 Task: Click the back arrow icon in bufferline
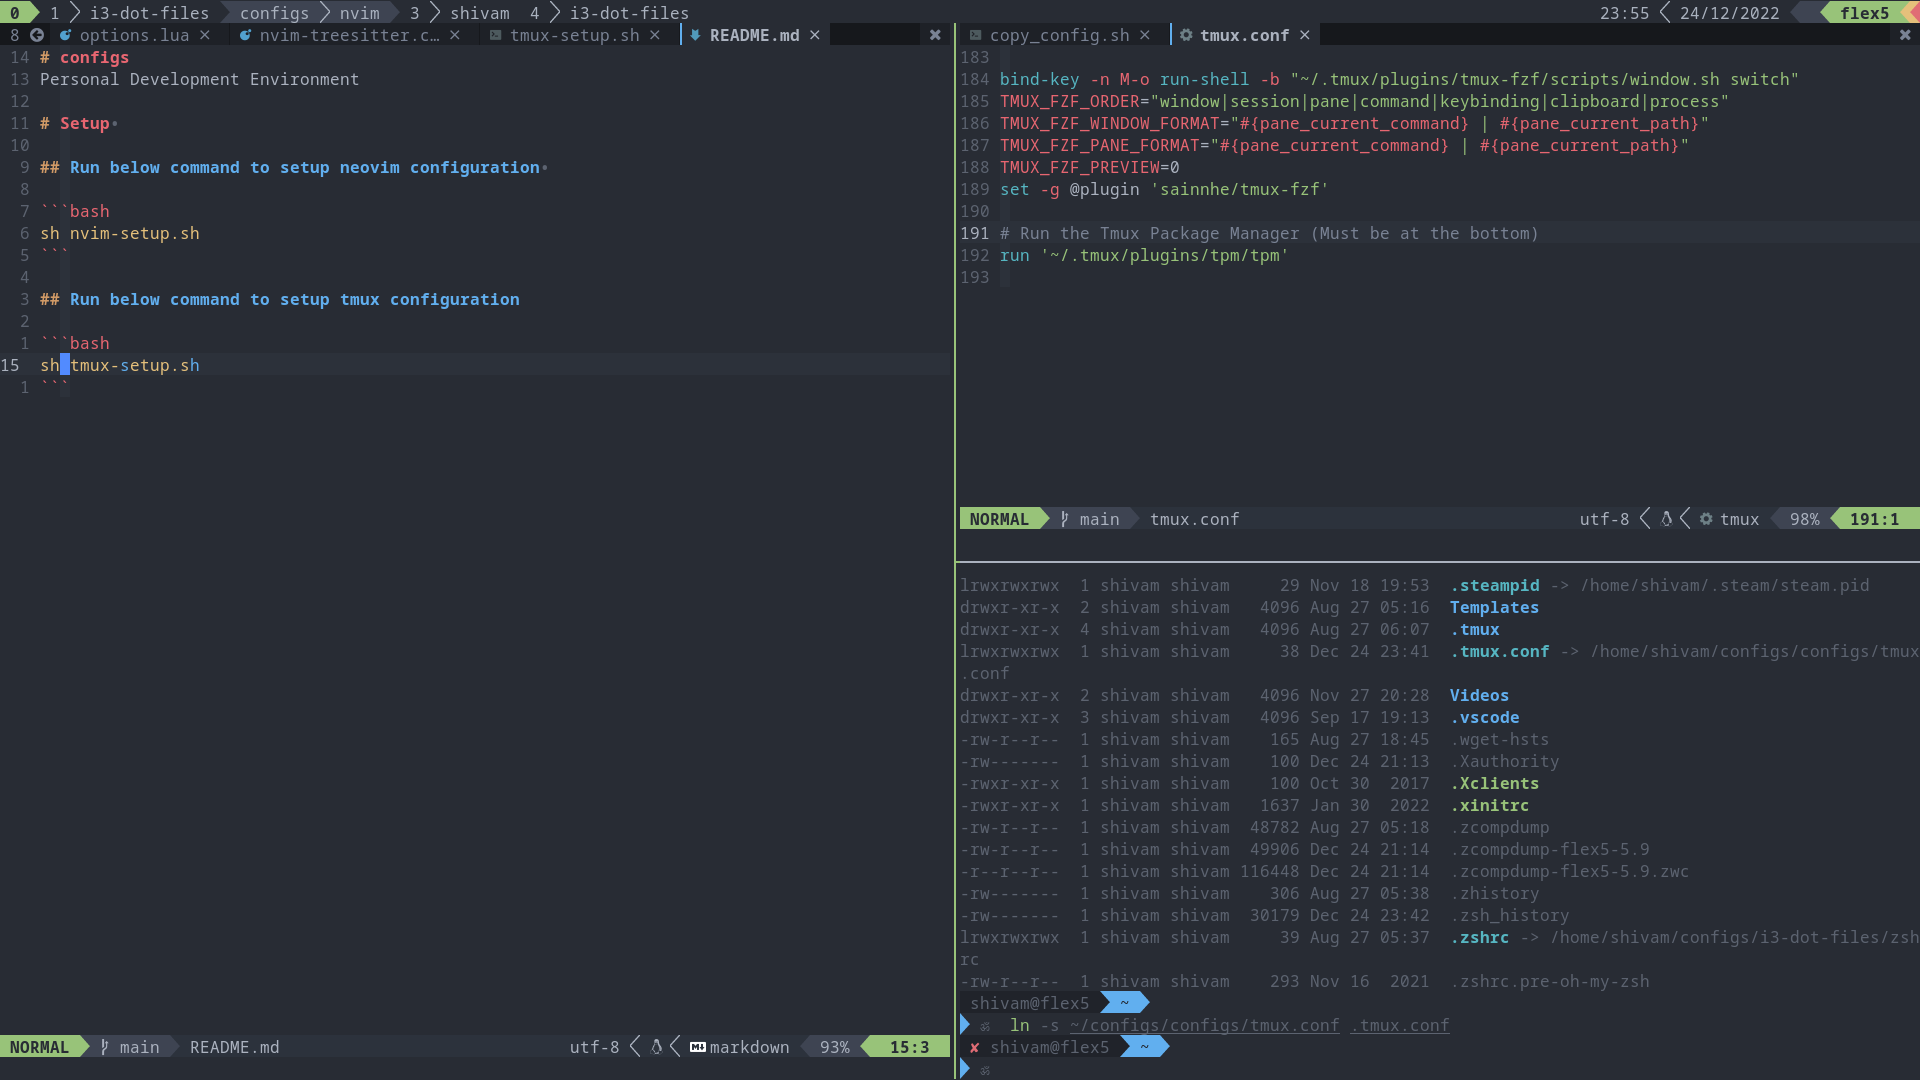[x=37, y=35]
